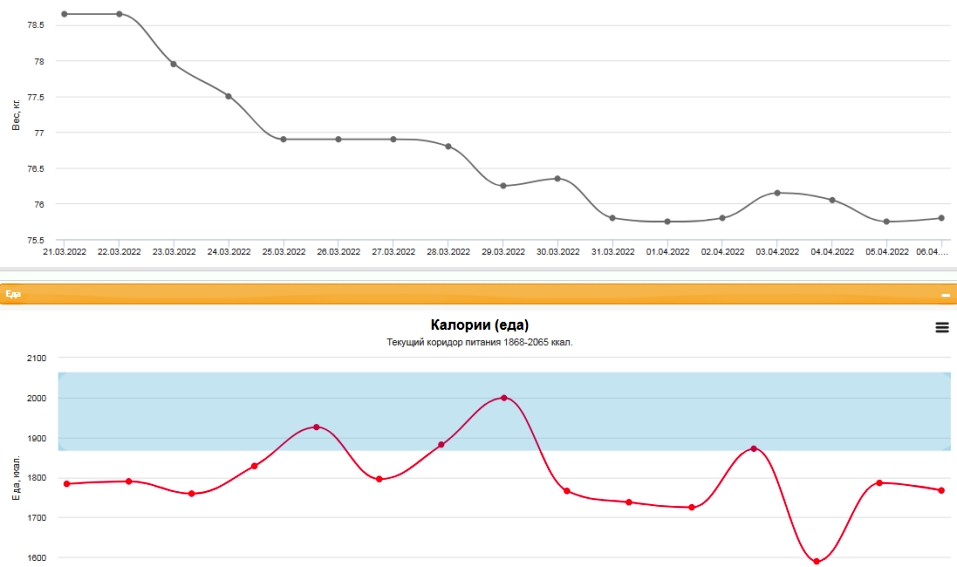The width and height of the screenshot is (957, 567).
Task: Select weight data point for 02.04.2022
Action: tap(723, 218)
